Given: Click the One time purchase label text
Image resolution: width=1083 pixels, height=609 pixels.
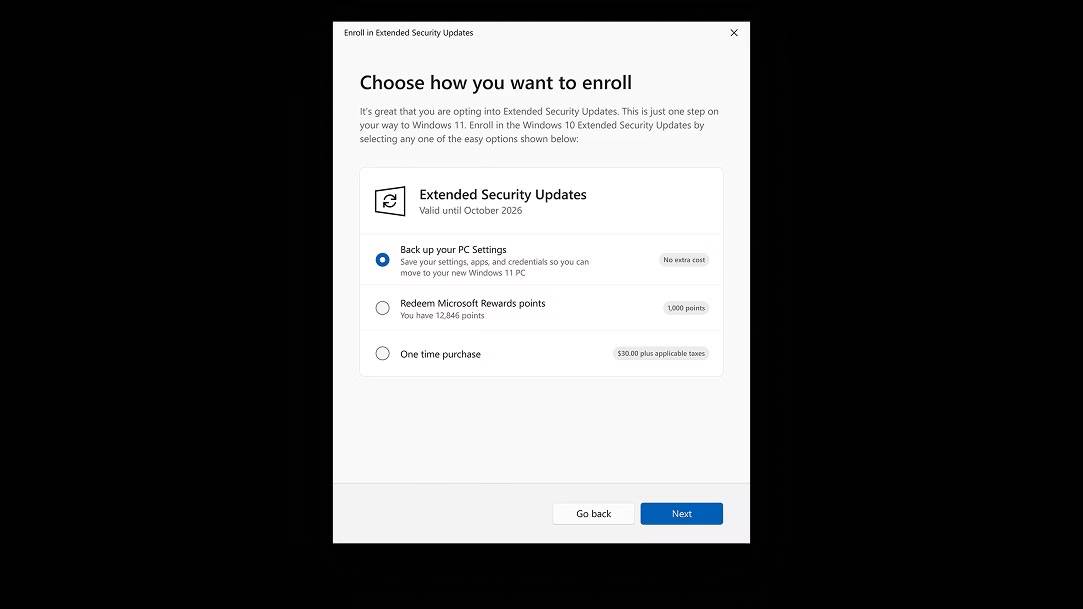Looking at the screenshot, I should coord(440,354).
